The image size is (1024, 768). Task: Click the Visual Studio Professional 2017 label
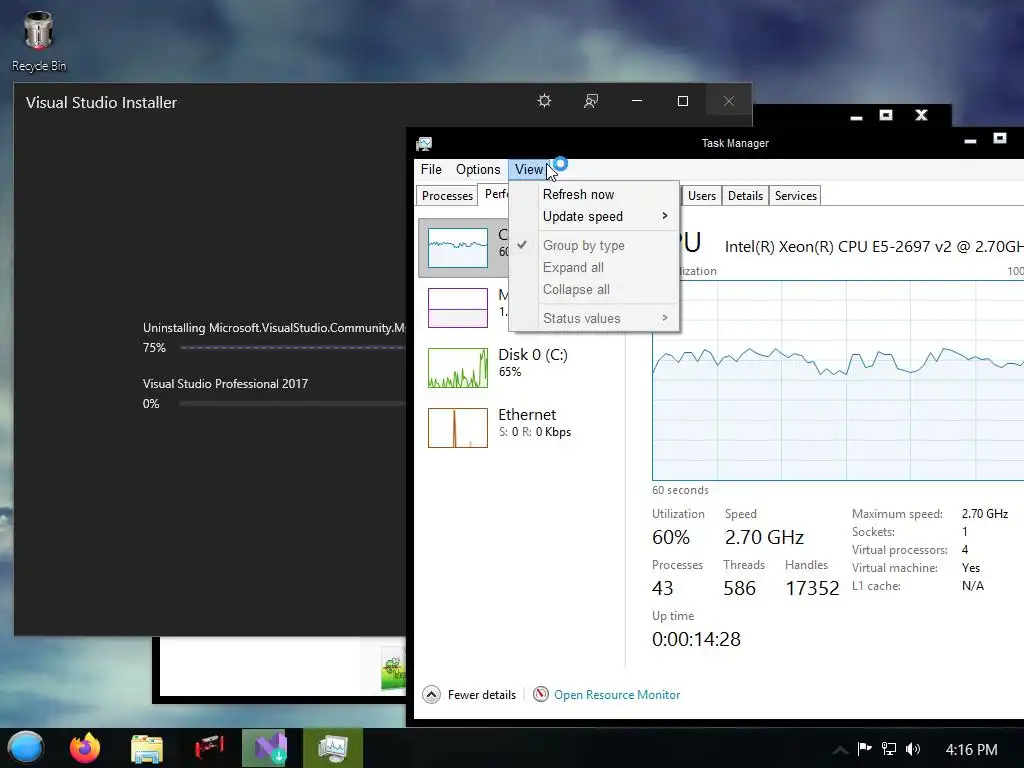point(225,383)
